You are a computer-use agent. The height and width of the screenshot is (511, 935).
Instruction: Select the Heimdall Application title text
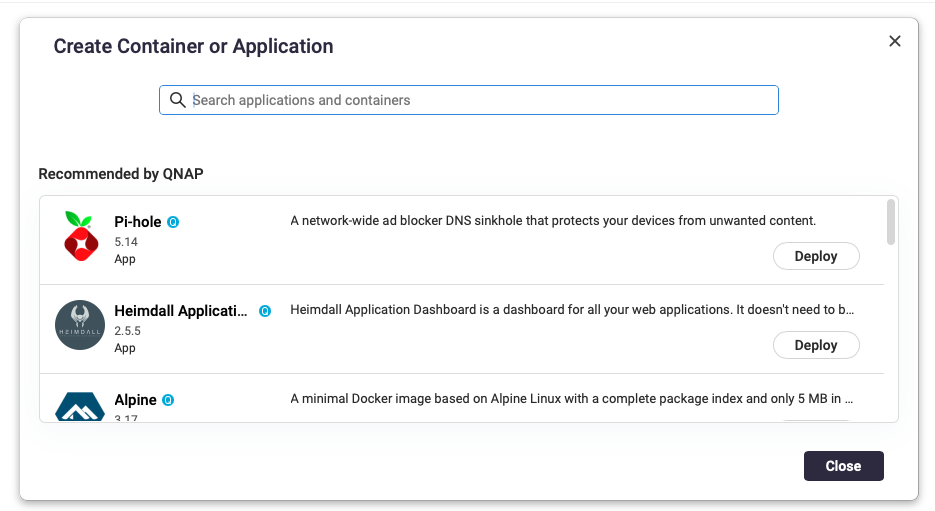tap(181, 311)
